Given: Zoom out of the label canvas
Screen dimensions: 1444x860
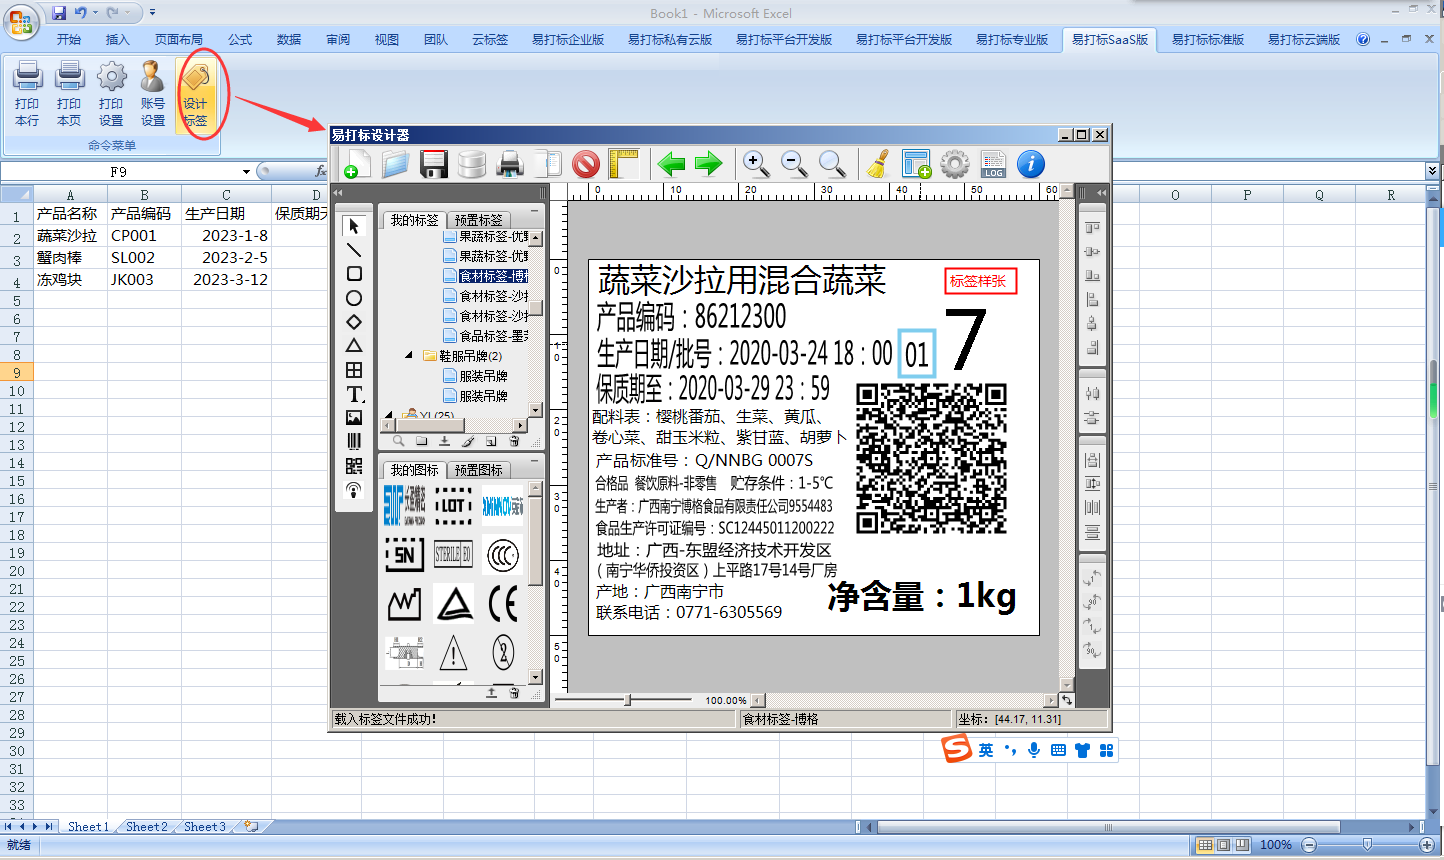Looking at the screenshot, I should click(794, 163).
